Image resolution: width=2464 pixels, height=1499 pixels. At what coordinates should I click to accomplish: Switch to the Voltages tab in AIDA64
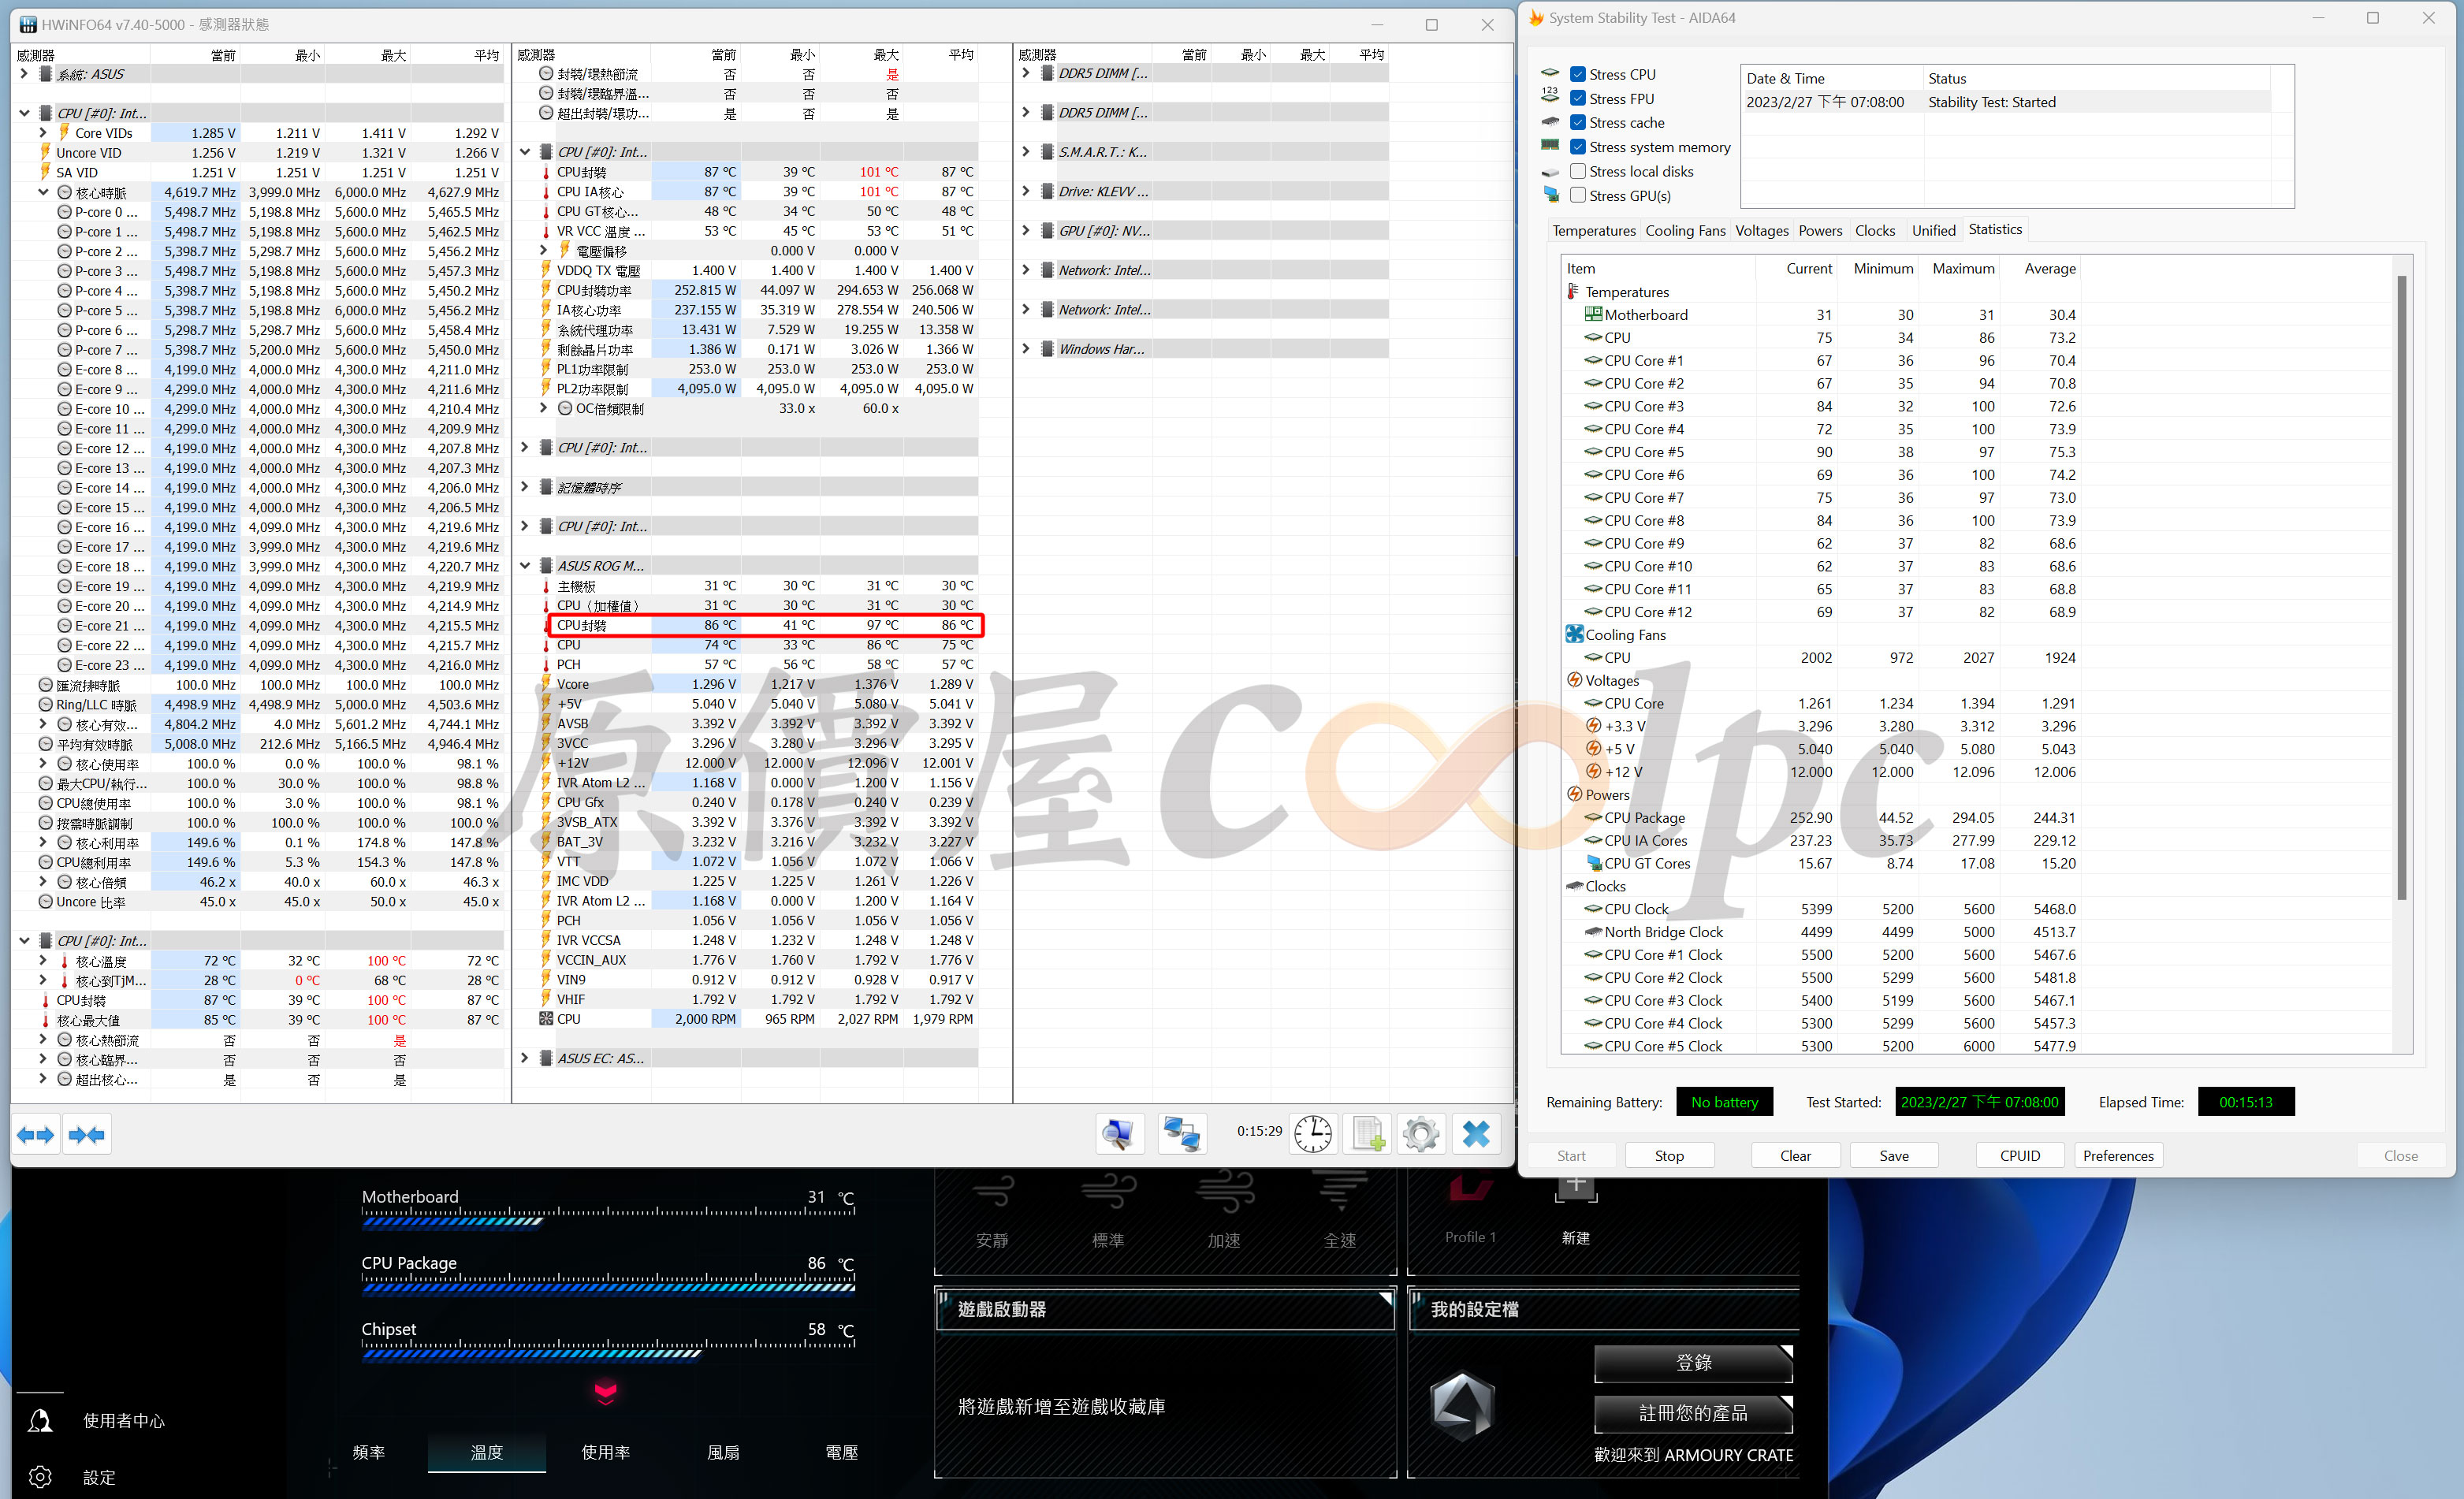[1761, 230]
